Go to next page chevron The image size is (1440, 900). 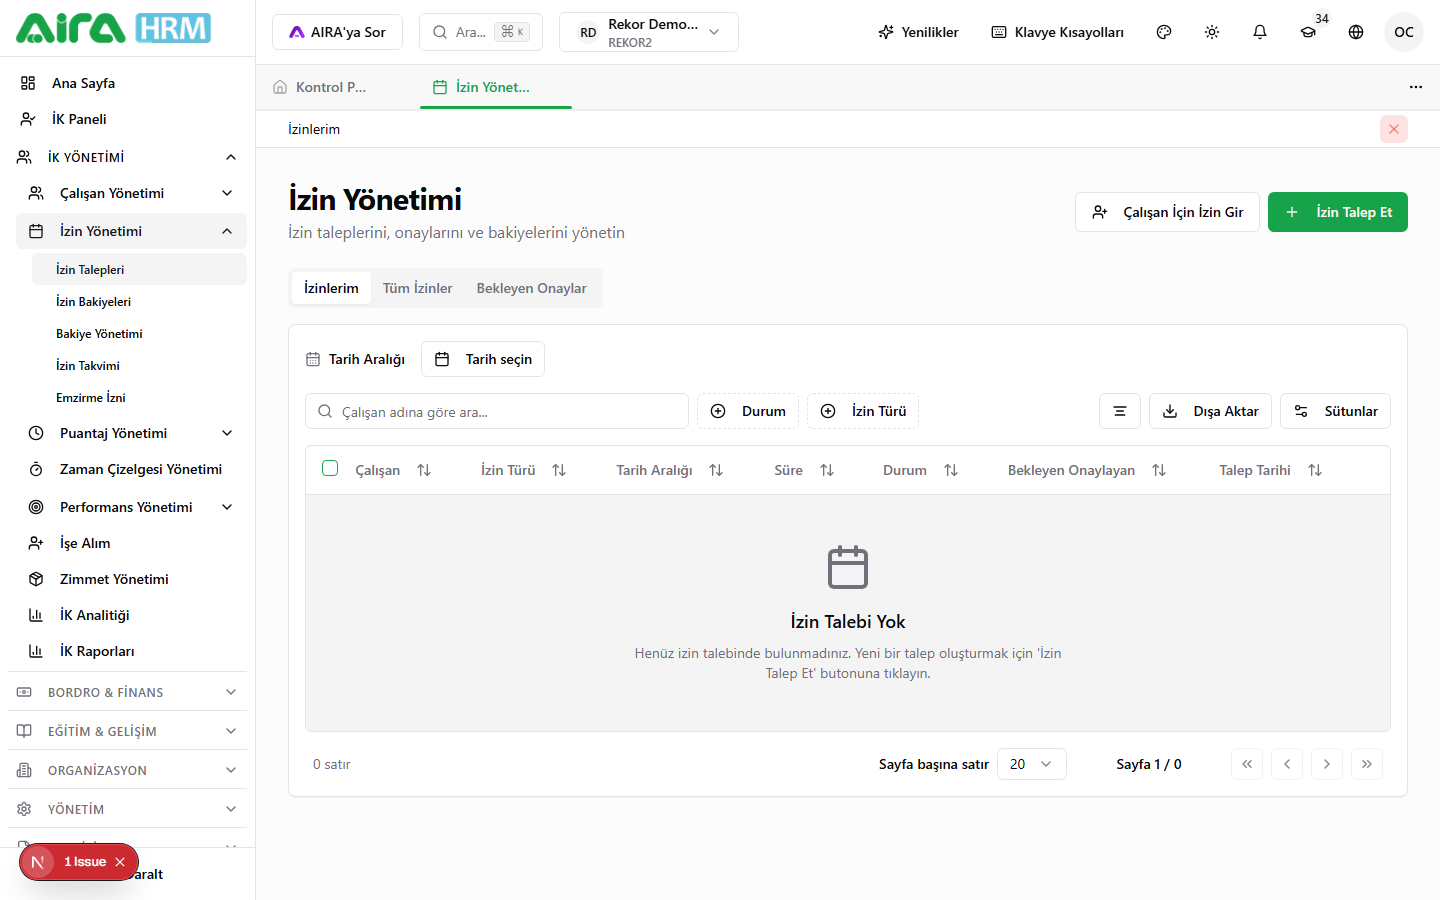tap(1327, 764)
